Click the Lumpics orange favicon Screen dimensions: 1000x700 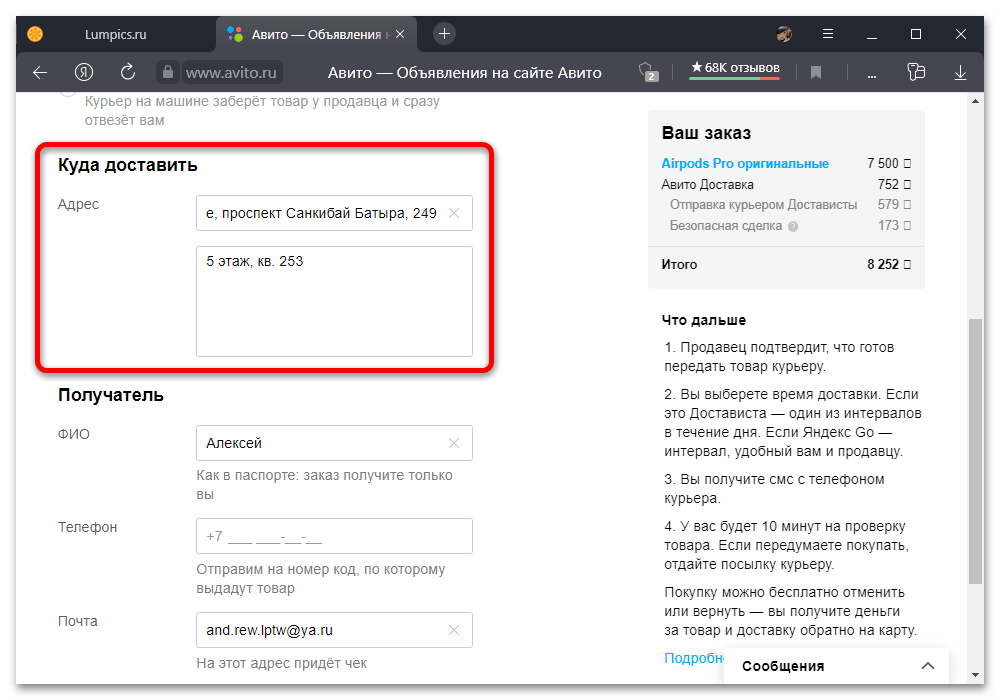coord(35,34)
